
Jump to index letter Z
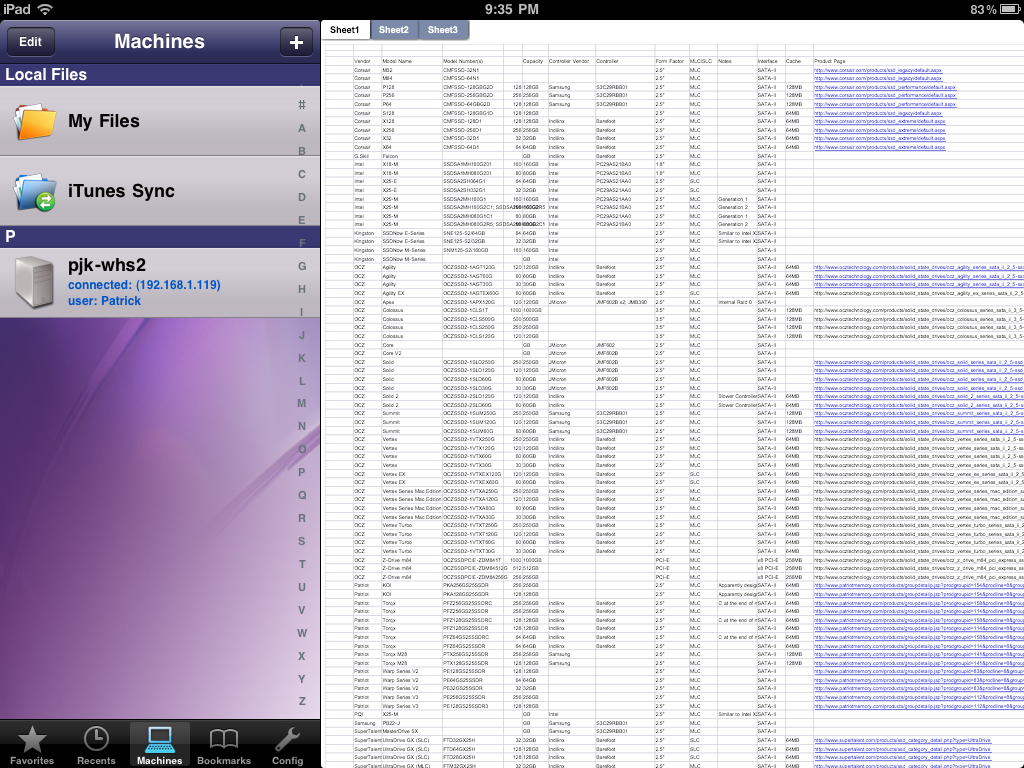click(x=302, y=701)
